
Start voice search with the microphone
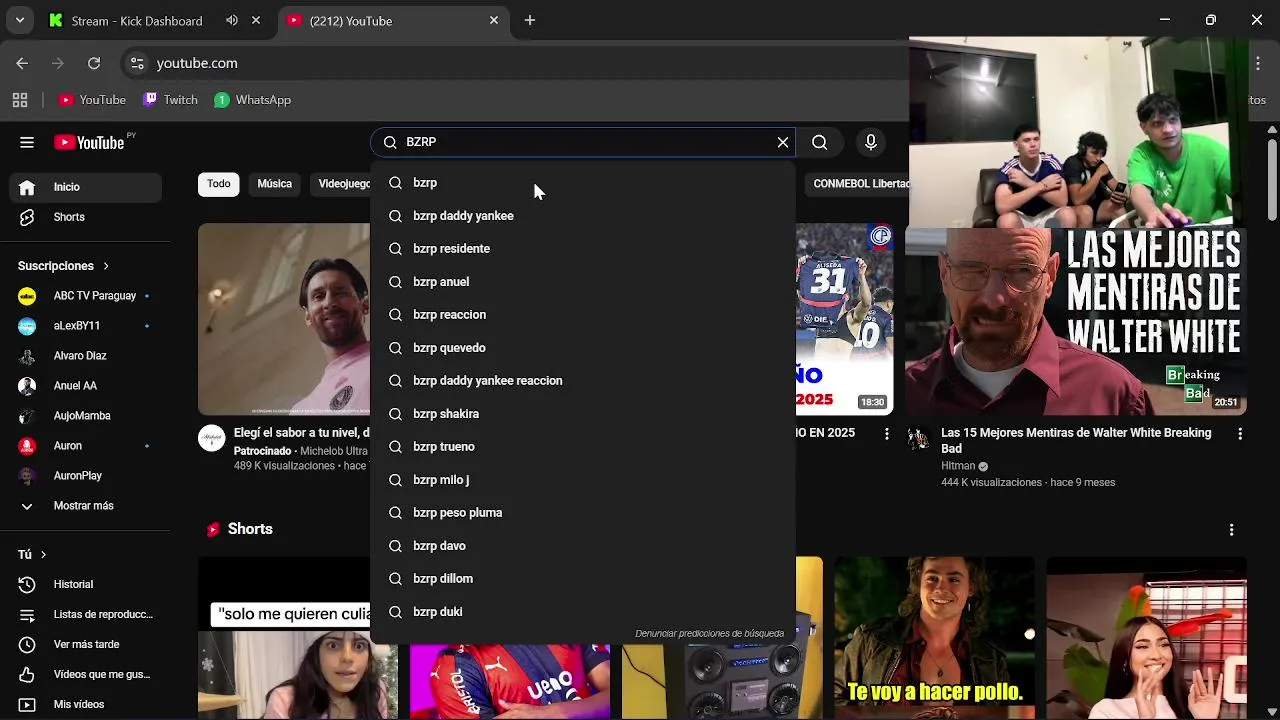click(871, 142)
